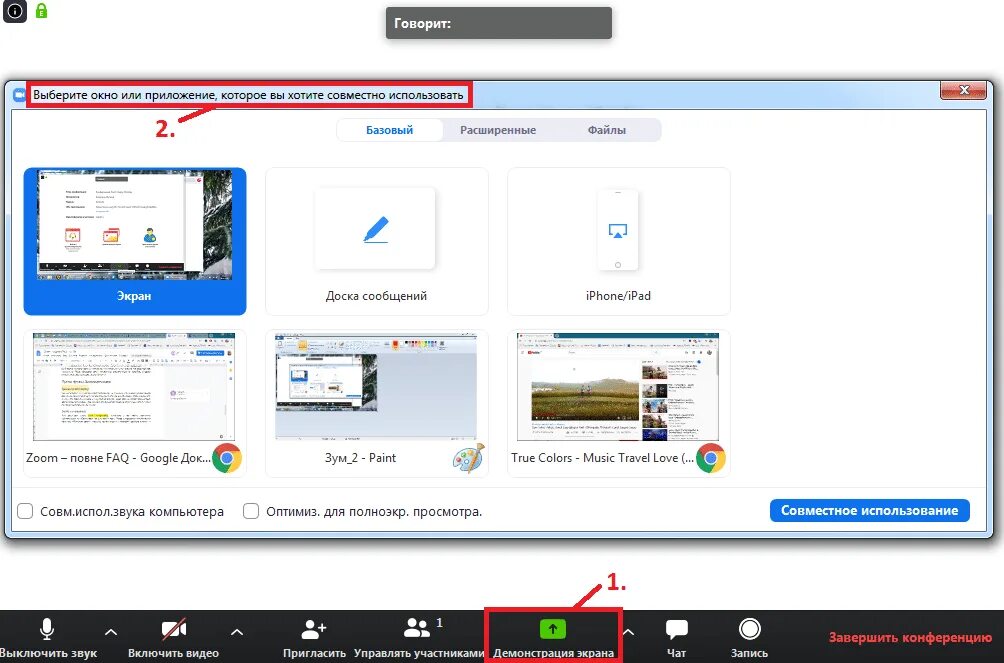Image resolution: width=1004 pixels, height=663 pixels.
Task: Click the Говорит: speaker indicator bar
Action: click(x=499, y=23)
